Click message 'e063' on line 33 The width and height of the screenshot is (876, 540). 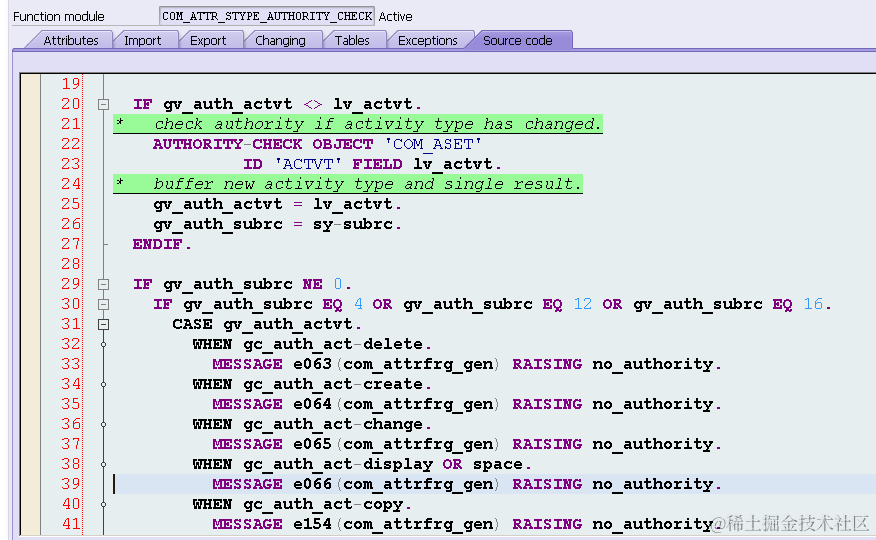(x=313, y=364)
